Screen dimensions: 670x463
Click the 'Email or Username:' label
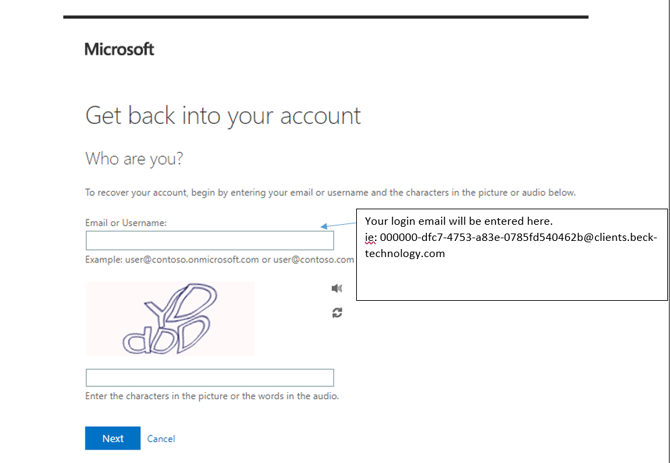(x=126, y=223)
